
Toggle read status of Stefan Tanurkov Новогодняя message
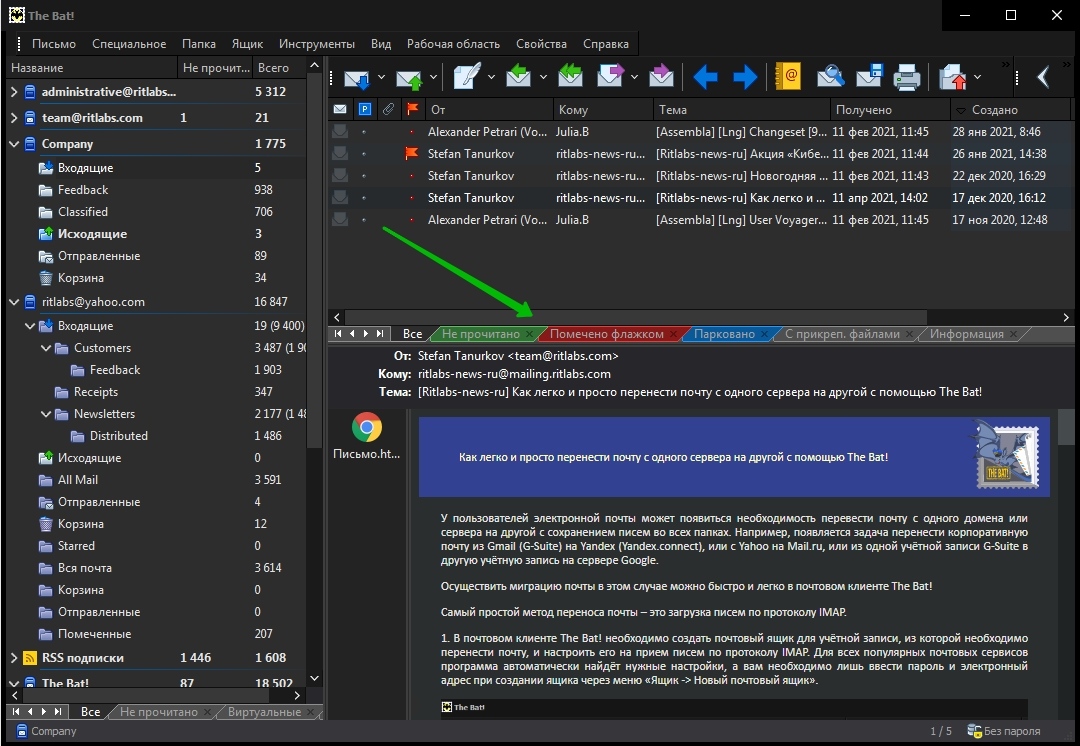340,176
